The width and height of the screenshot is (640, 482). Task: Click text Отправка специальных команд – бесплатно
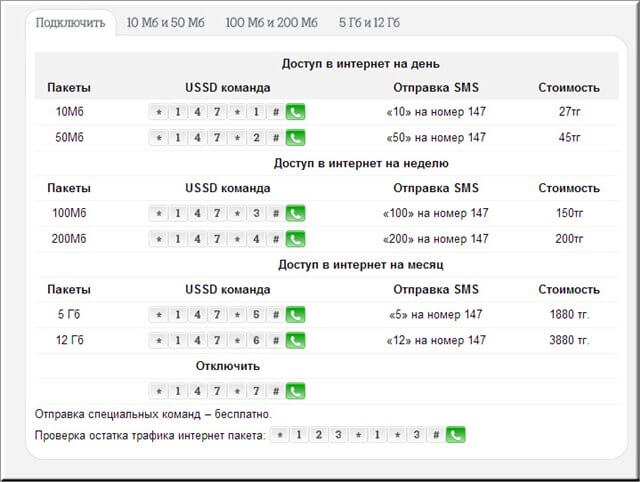153,414
